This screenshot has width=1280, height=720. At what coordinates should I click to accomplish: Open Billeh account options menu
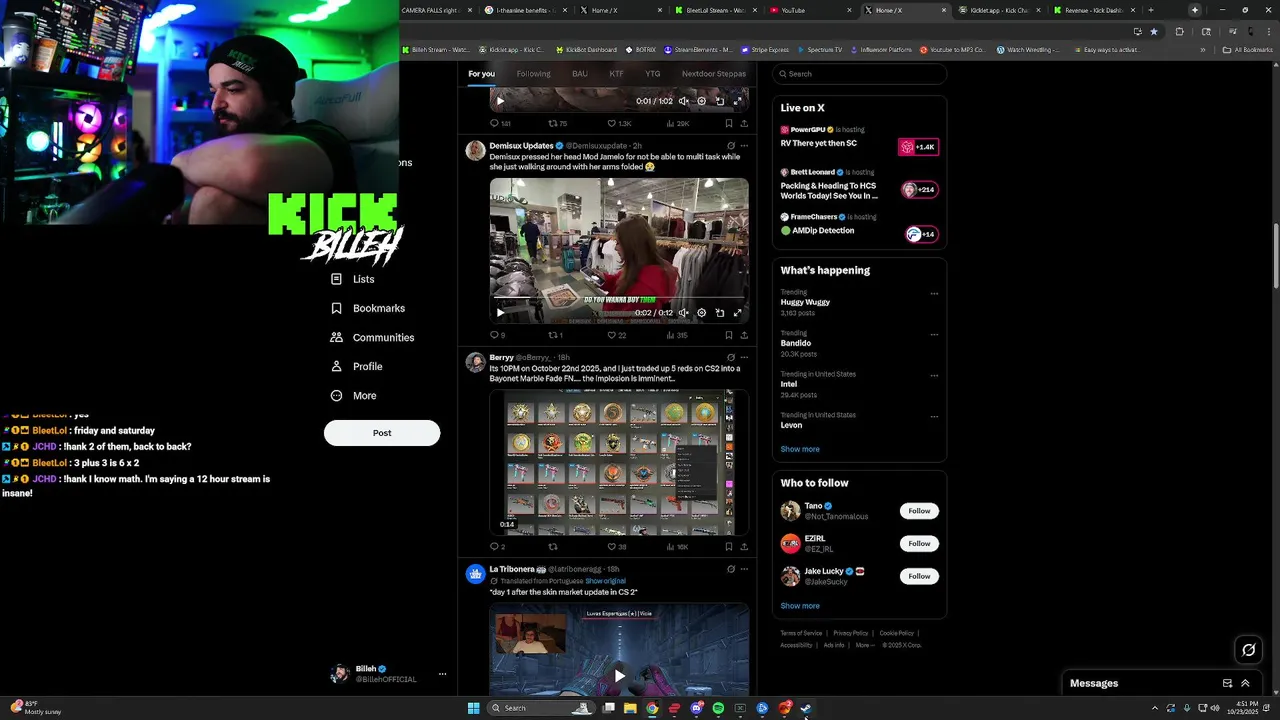(442, 674)
